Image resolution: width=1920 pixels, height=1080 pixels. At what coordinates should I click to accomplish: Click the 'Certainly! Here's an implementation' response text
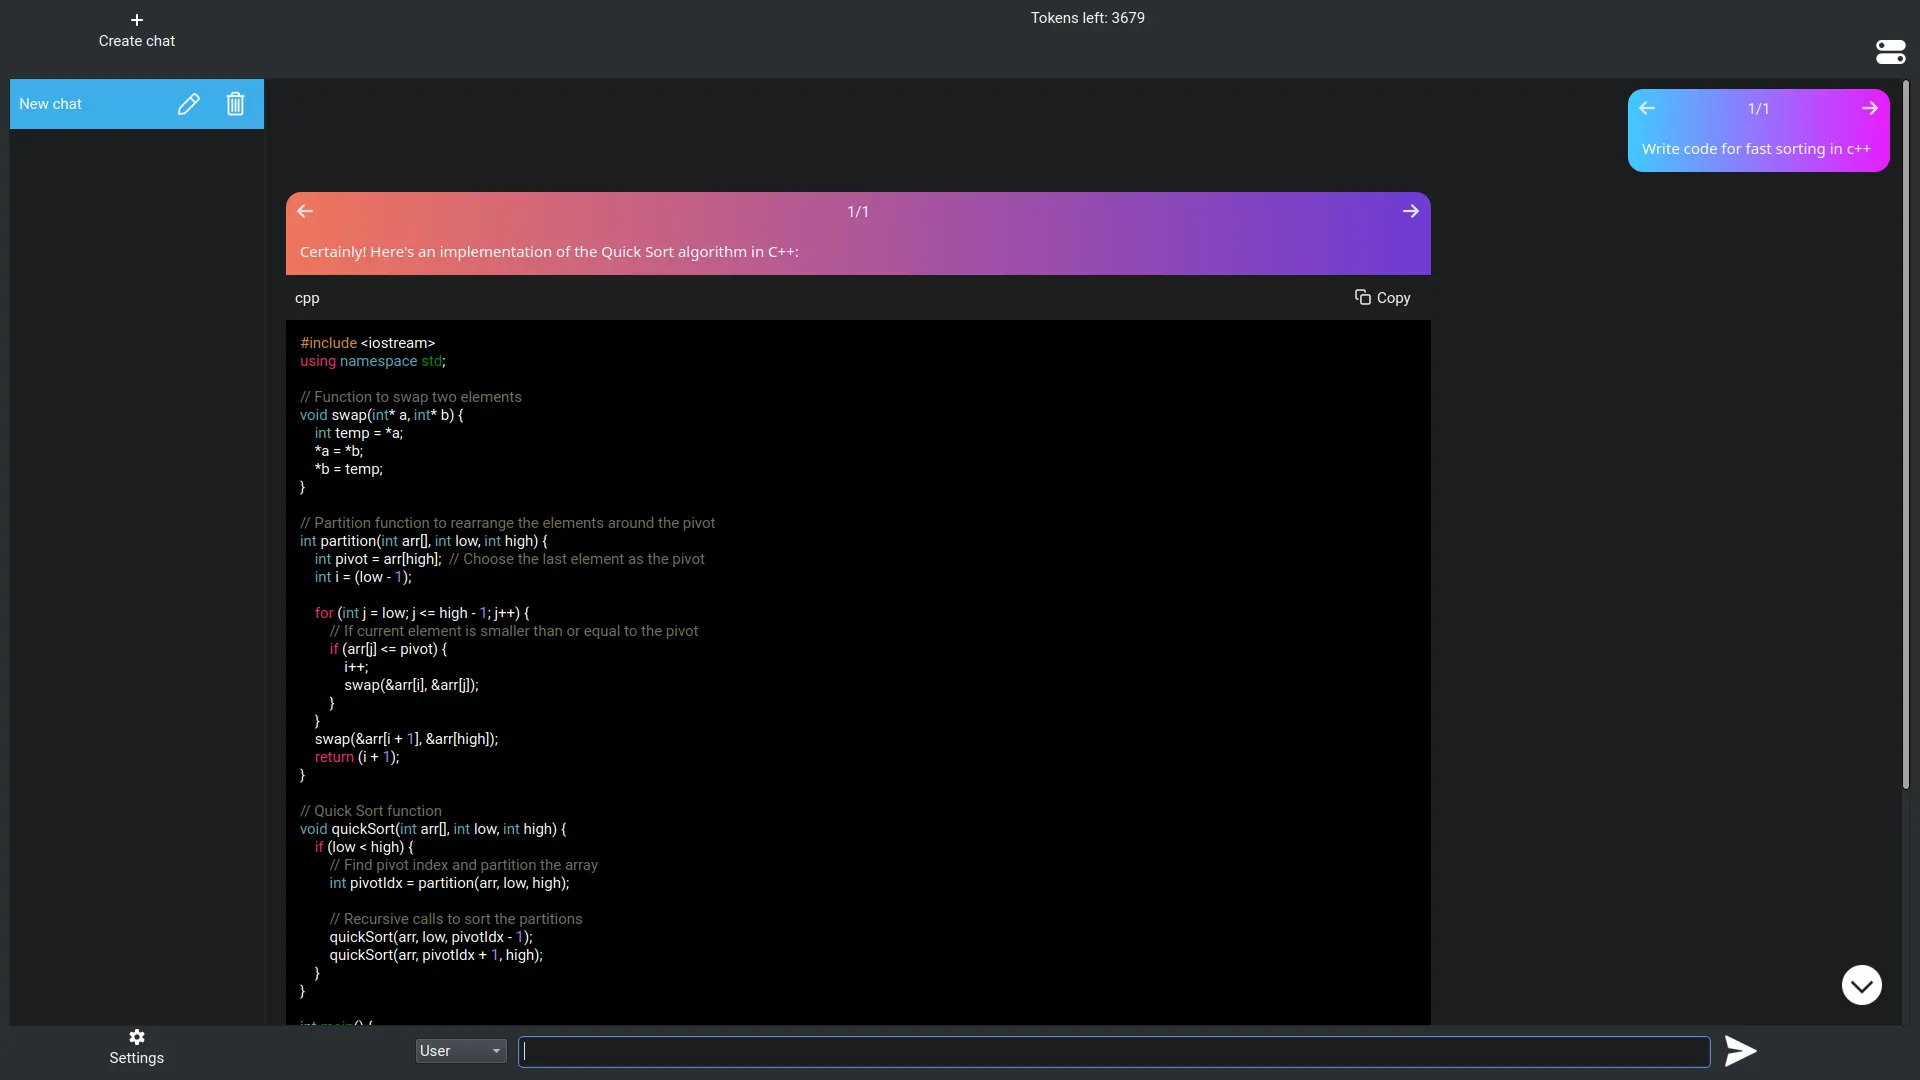coord(549,252)
